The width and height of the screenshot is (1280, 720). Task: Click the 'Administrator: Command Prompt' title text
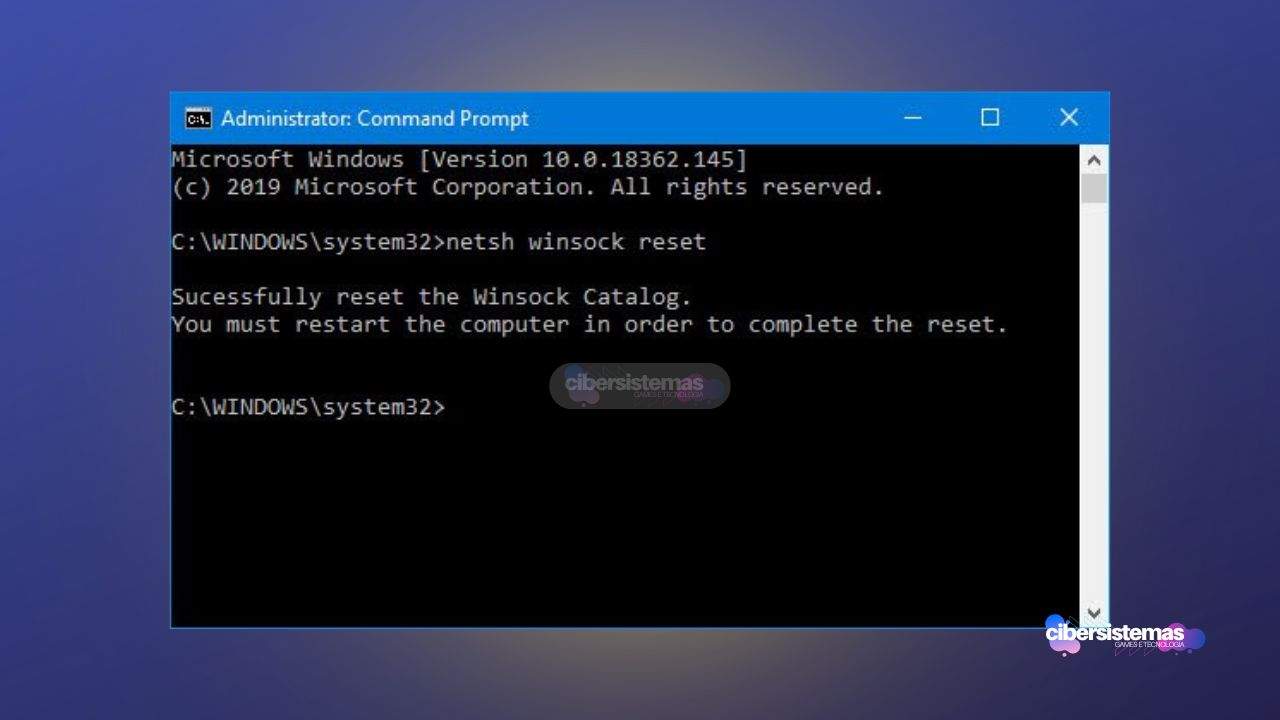click(374, 118)
